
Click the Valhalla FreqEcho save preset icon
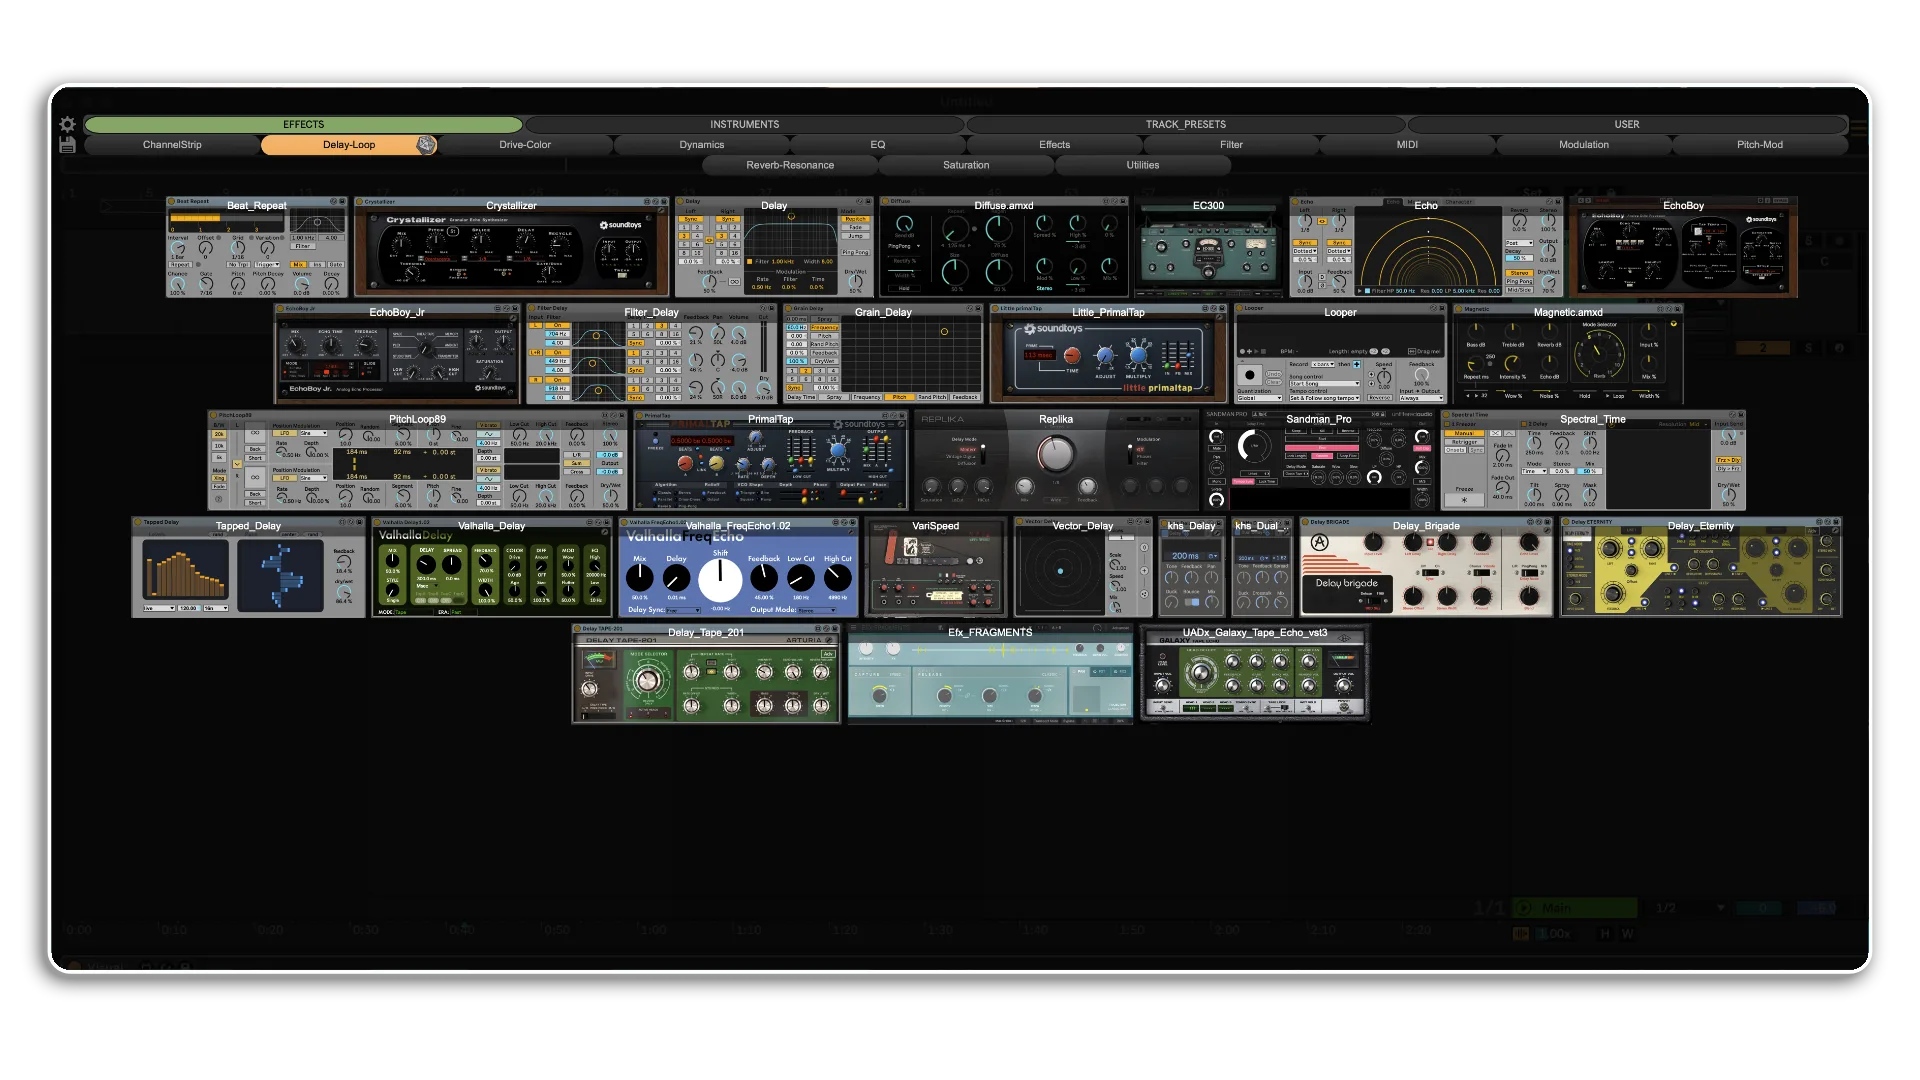pyautogui.click(x=852, y=522)
